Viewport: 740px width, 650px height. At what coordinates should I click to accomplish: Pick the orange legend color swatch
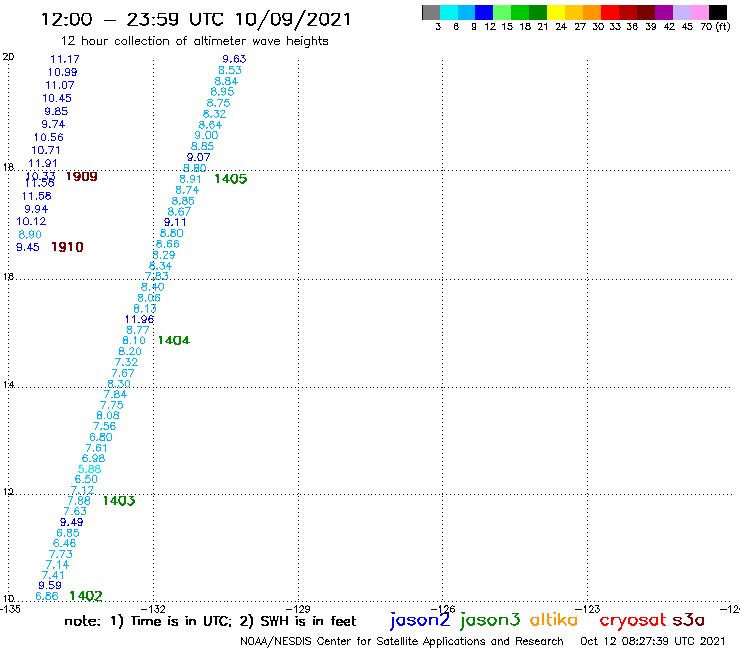[x=592, y=12]
